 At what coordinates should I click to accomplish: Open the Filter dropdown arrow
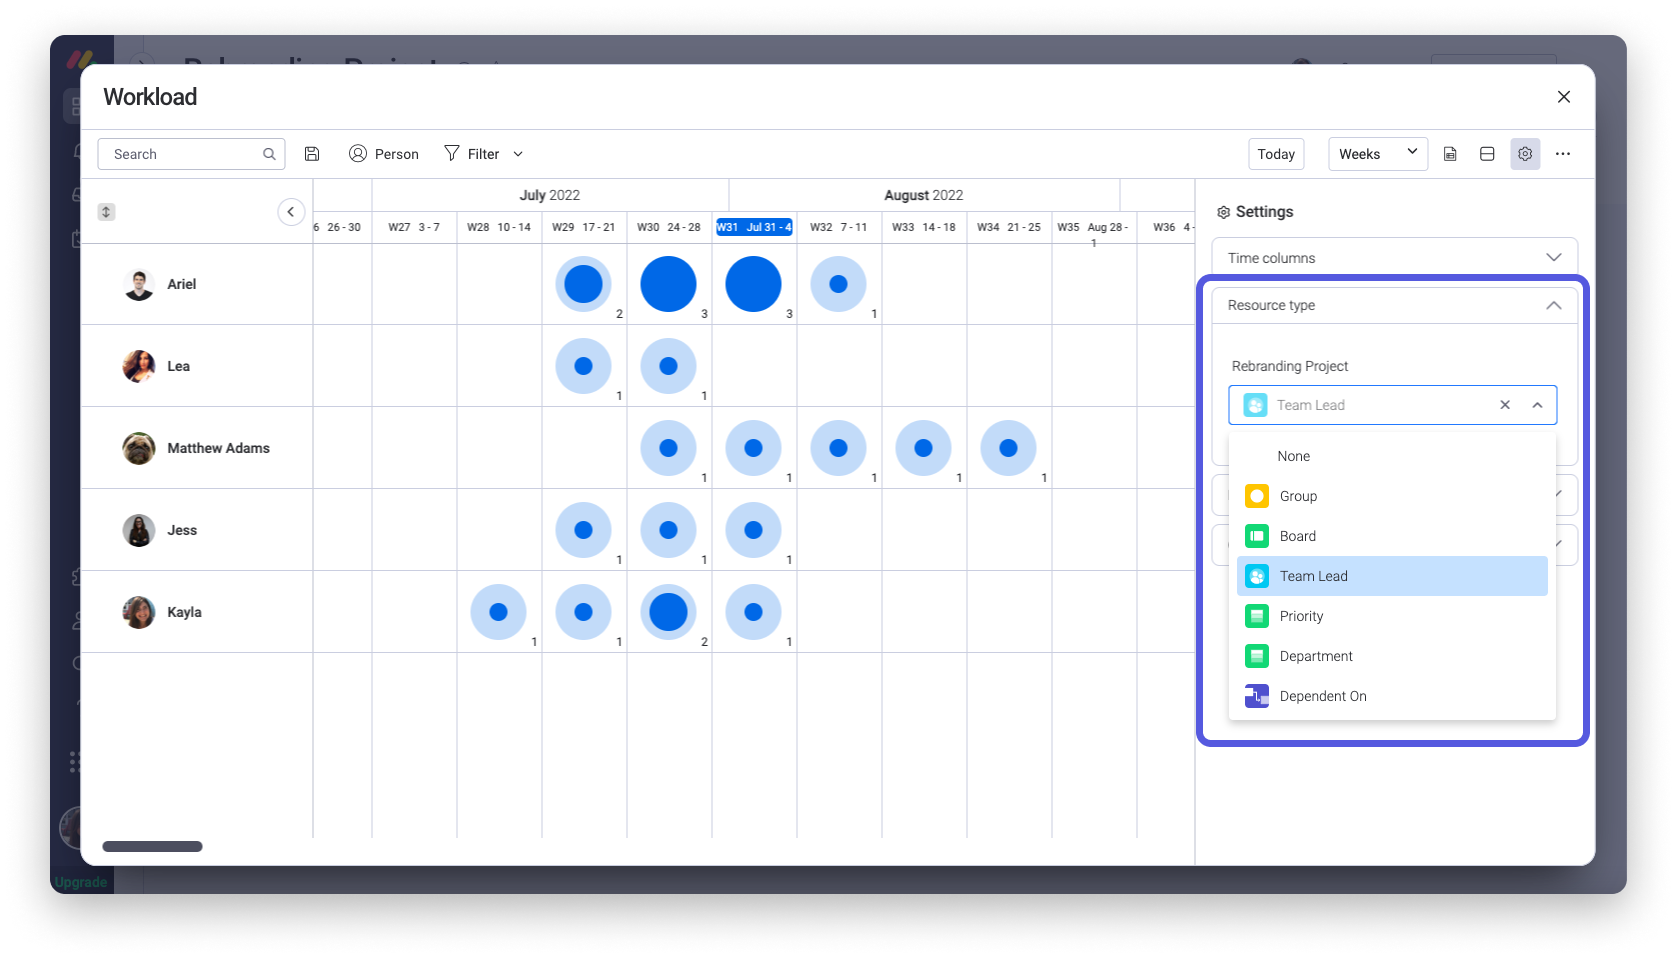[518, 154]
